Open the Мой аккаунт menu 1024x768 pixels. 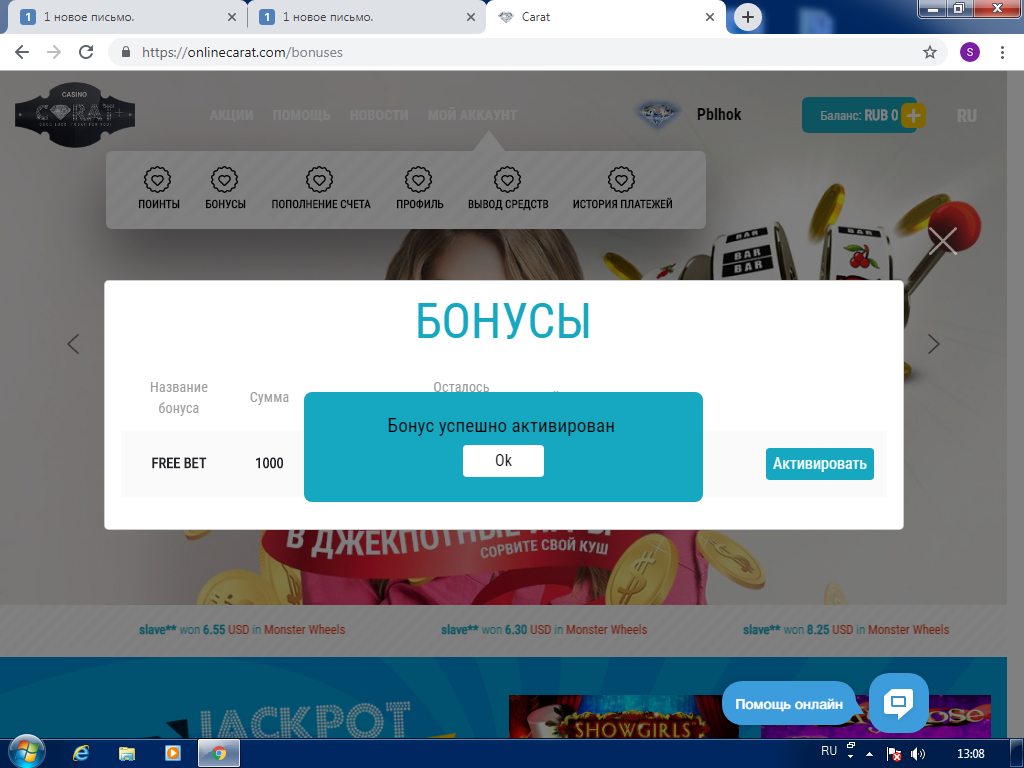[472, 116]
